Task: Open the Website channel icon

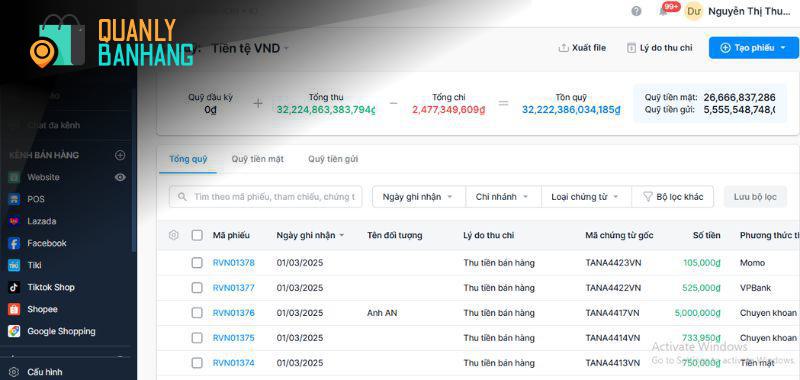Action: [14, 177]
